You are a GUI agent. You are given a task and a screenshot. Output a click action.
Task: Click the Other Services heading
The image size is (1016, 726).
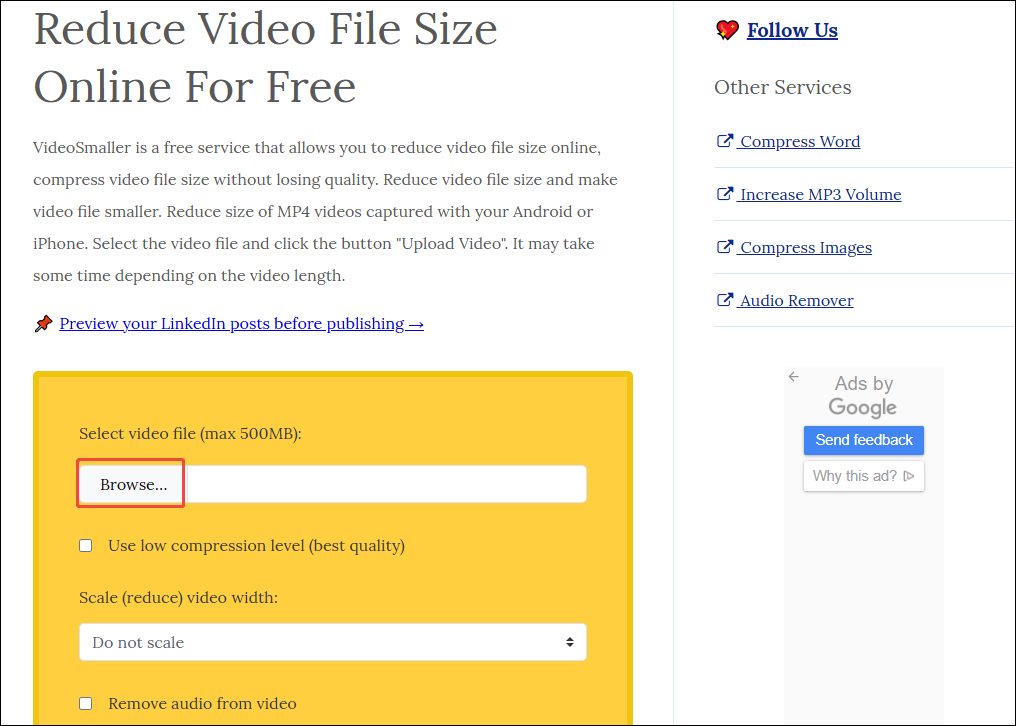tap(783, 88)
